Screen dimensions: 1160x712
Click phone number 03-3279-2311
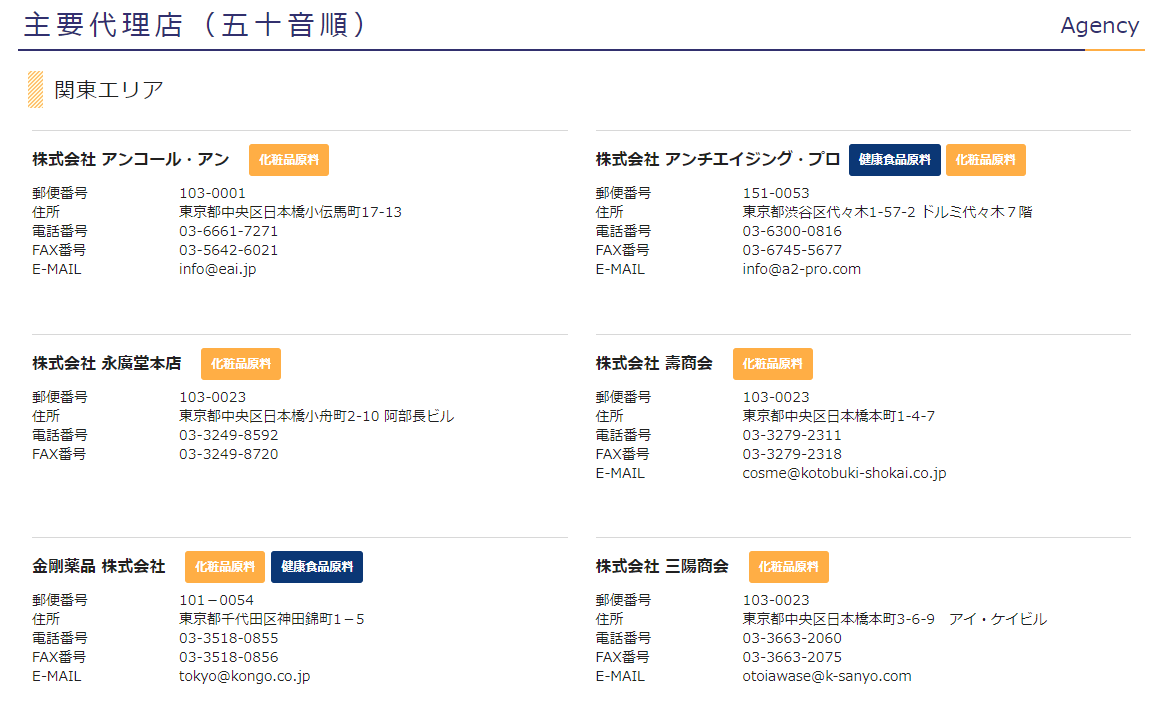[792, 435]
